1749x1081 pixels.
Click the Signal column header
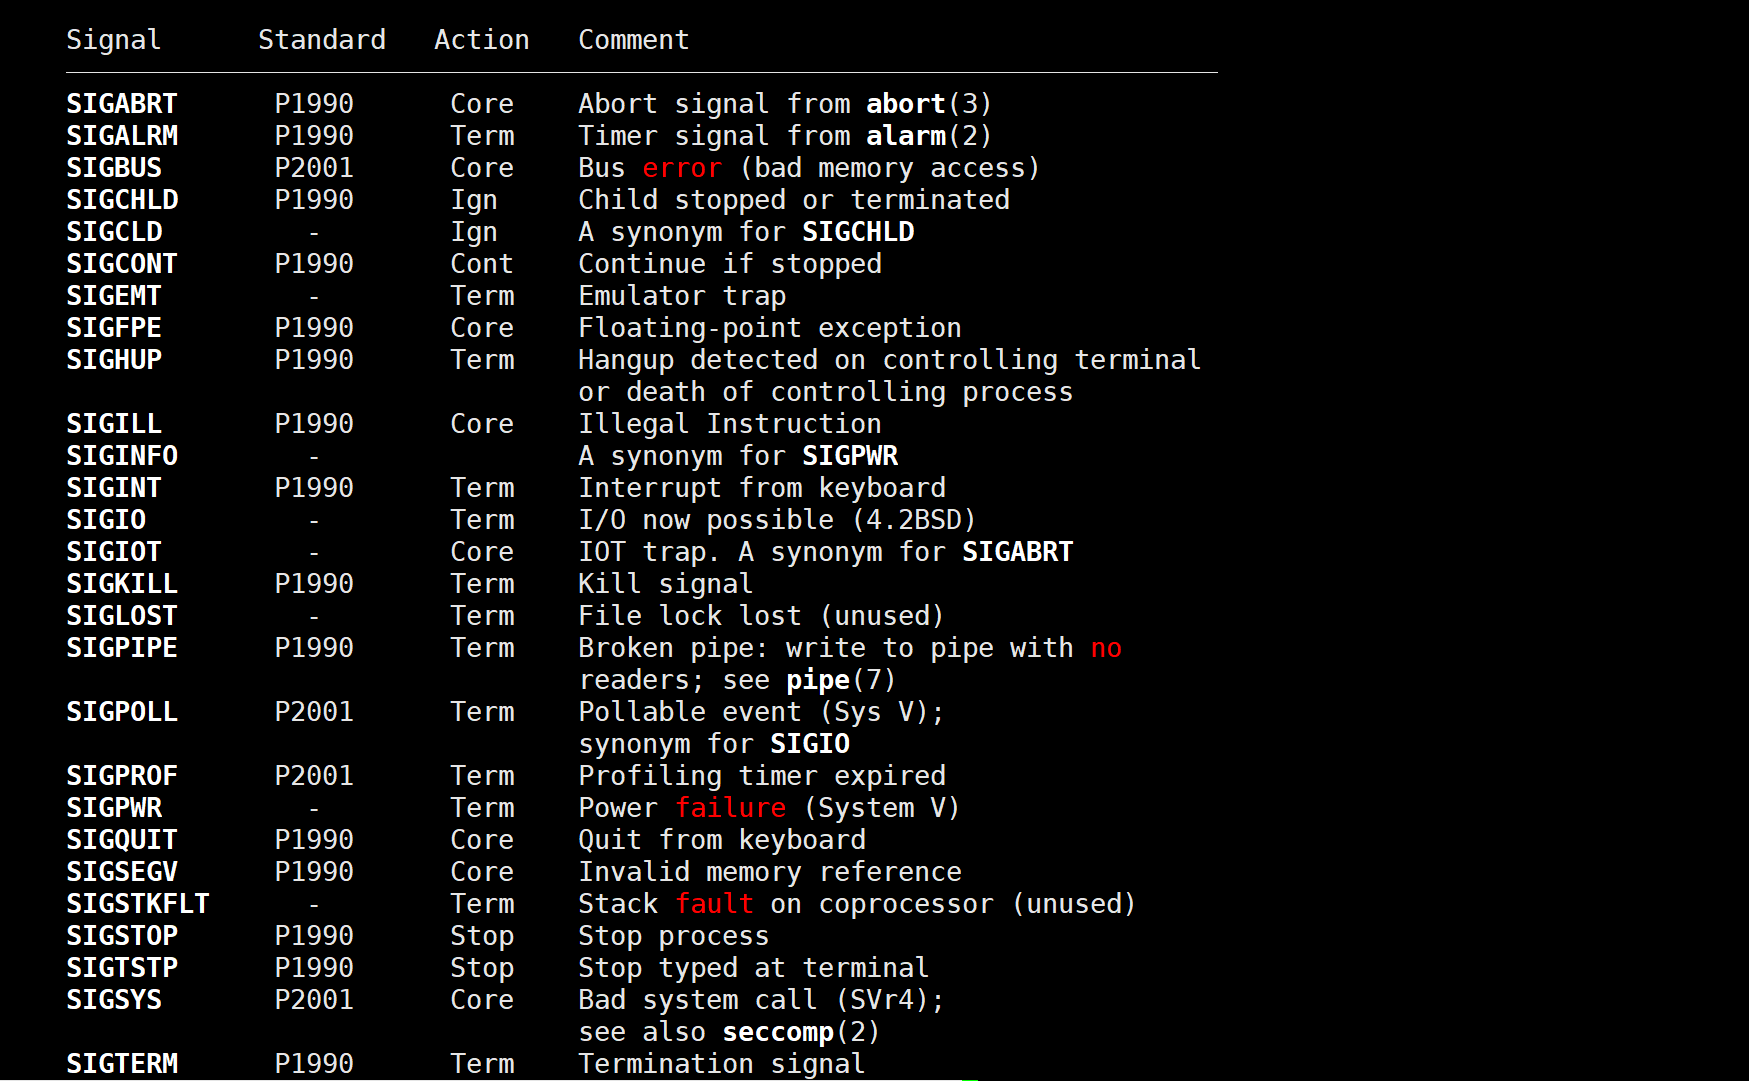pos(113,40)
